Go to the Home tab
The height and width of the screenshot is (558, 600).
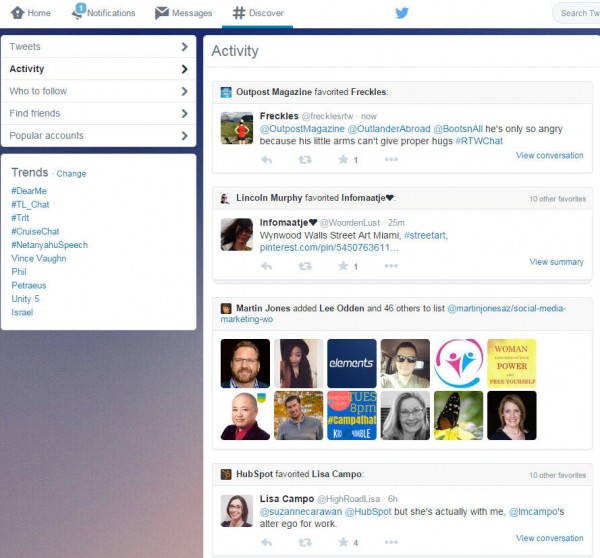coord(31,13)
